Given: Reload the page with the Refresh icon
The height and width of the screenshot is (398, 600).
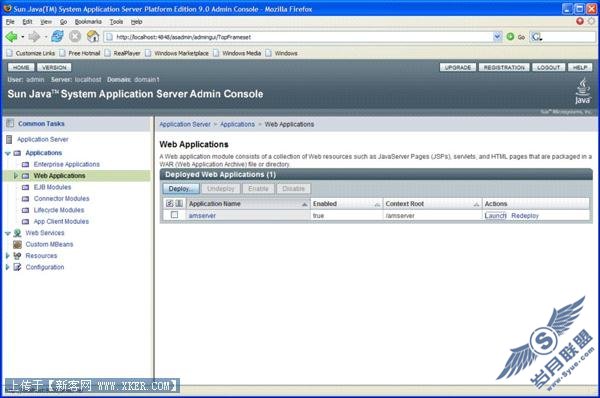Looking at the screenshot, I should click(x=57, y=37).
